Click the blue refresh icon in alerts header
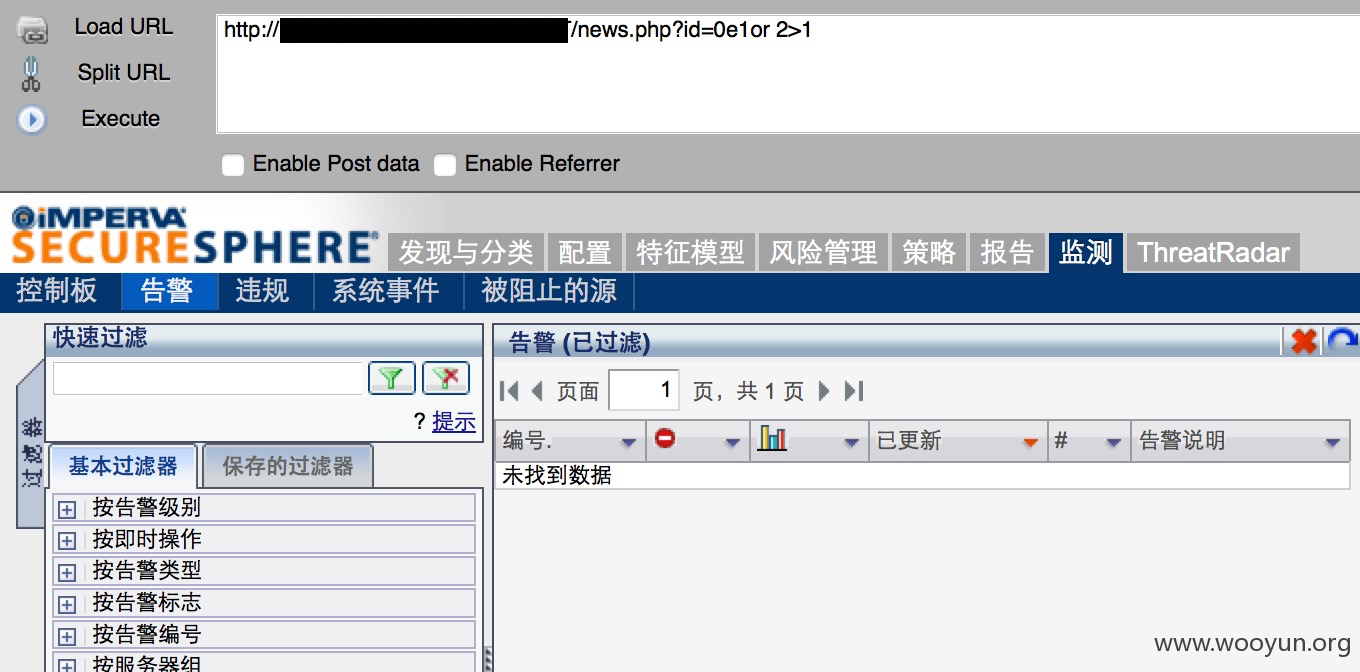This screenshot has width=1360, height=672. (1342, 342)
